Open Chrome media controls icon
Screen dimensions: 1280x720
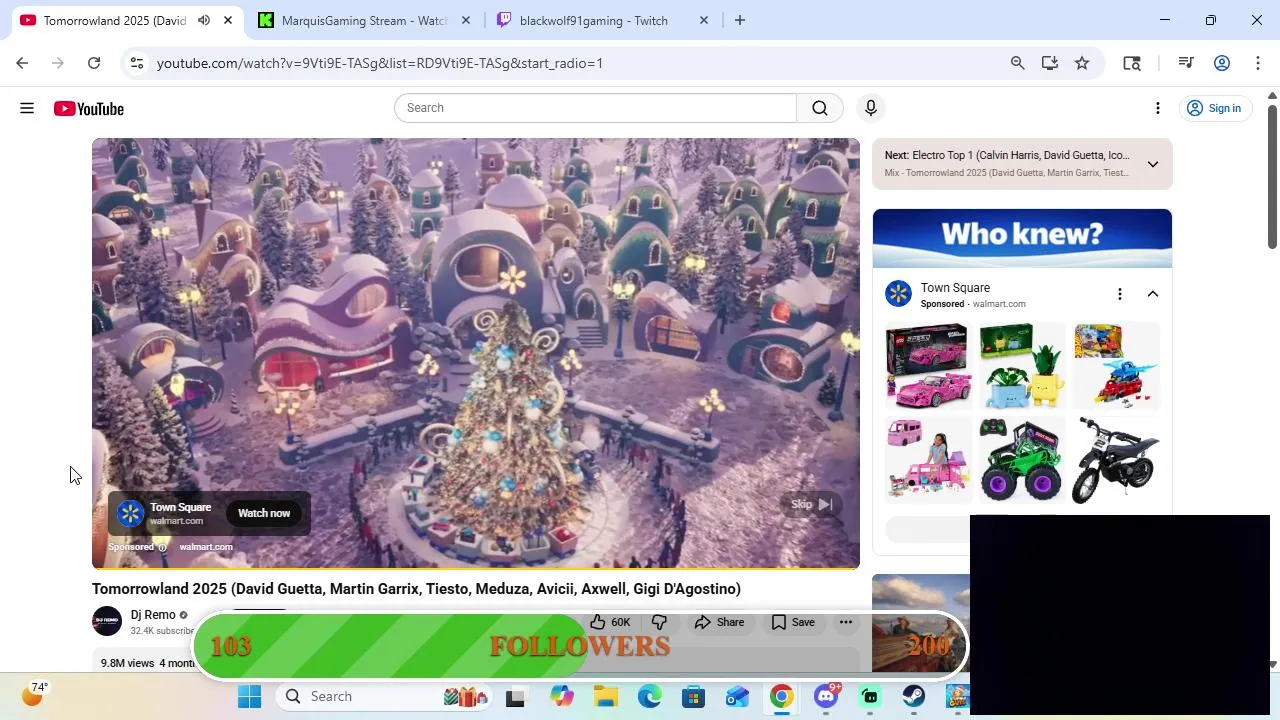[x=1186, y=63]
